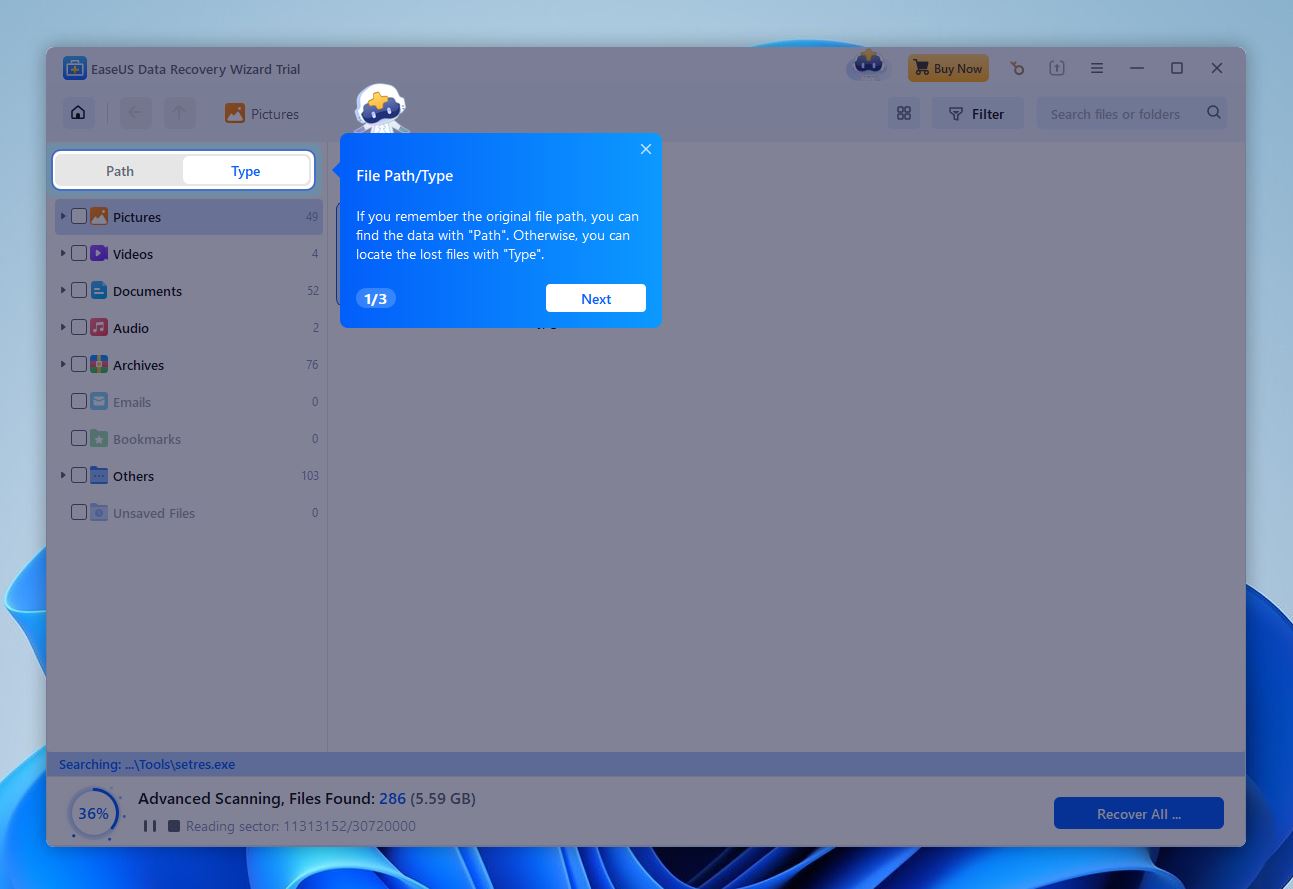Open the grid view layout icon
Image resolution: width=1293 pixels, height=889 pixels.
click(x=903, y=113)
